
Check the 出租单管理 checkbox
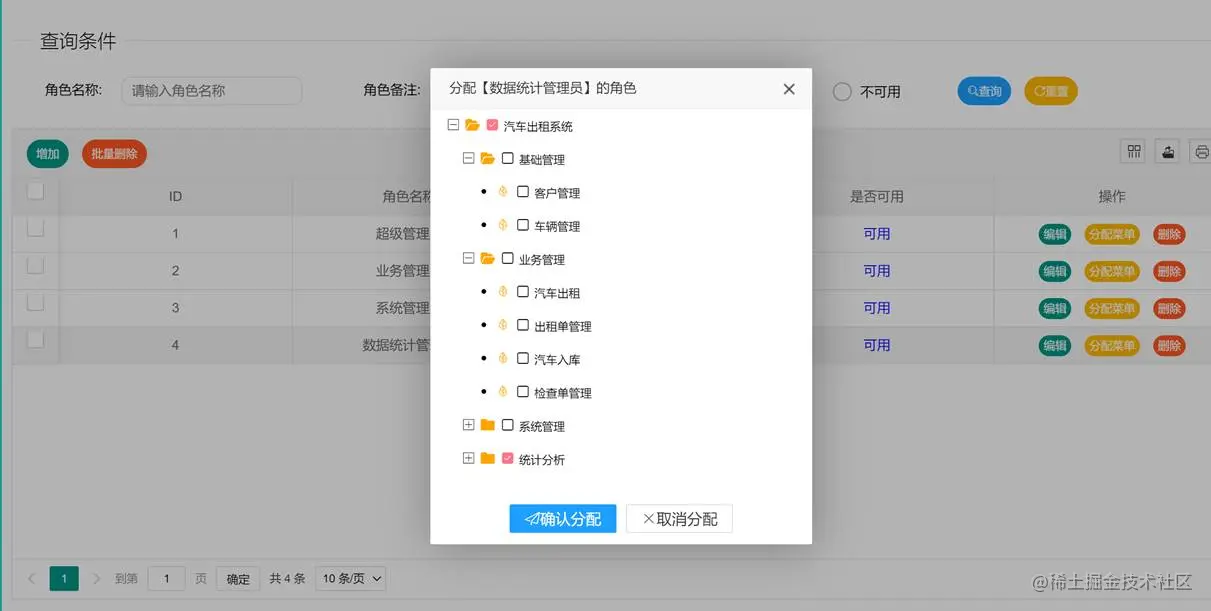(x=523, y=324)
